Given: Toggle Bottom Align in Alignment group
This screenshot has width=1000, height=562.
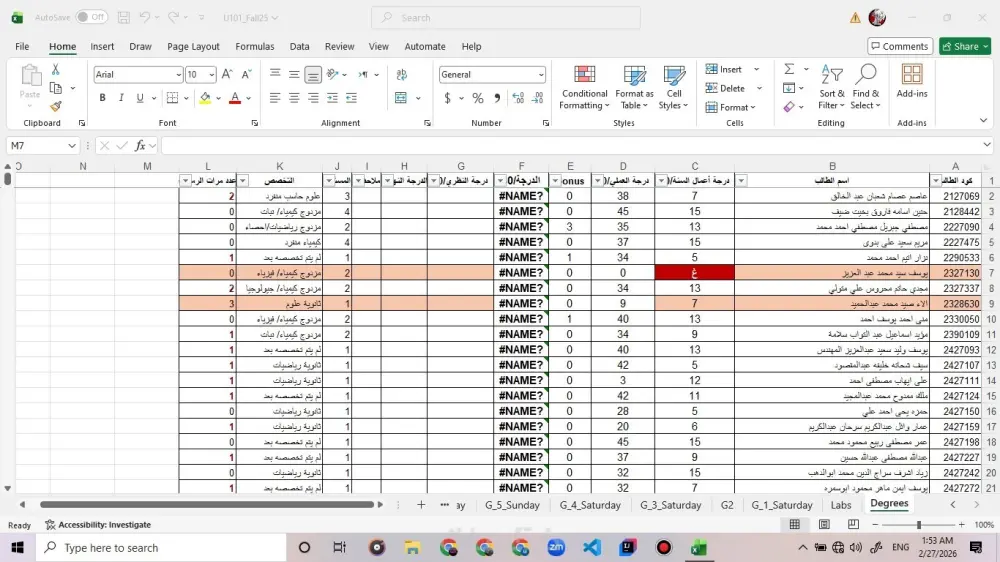Looking at the screenshot, I should [x=313, y=75].
